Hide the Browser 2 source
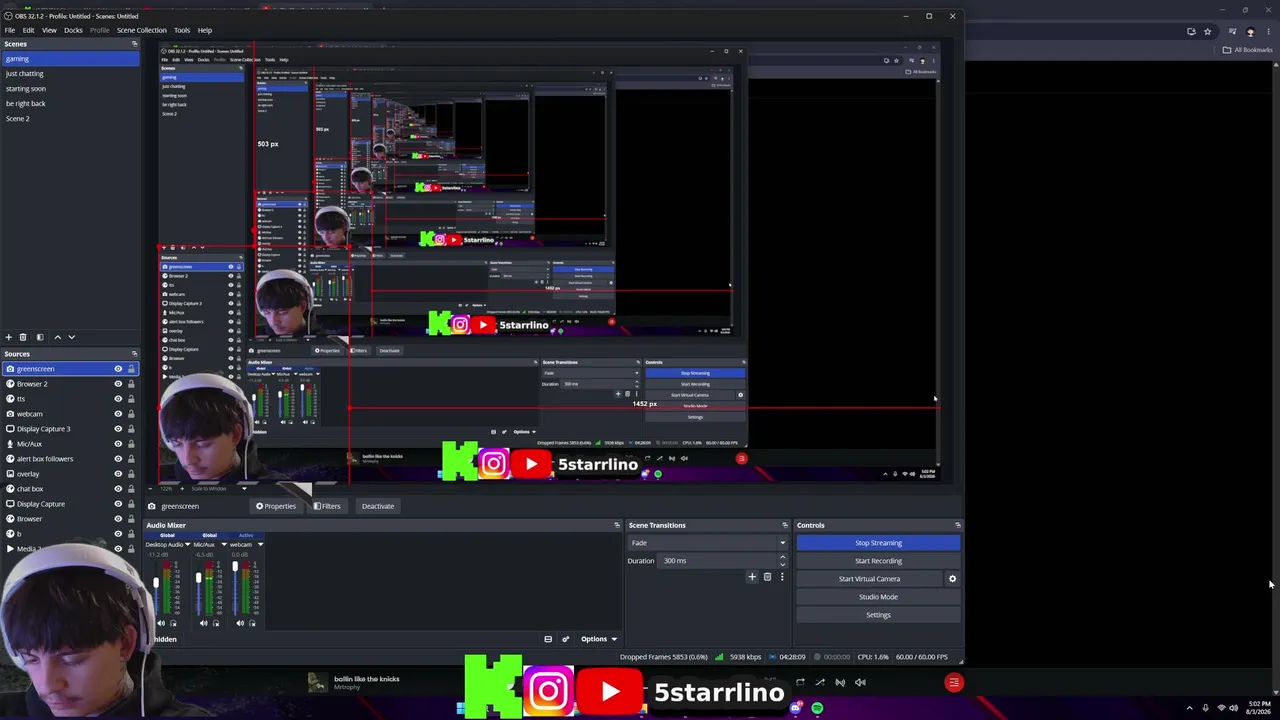This screenshot has width=1280, height=720. pyautogui.click(x=118, y=384)
